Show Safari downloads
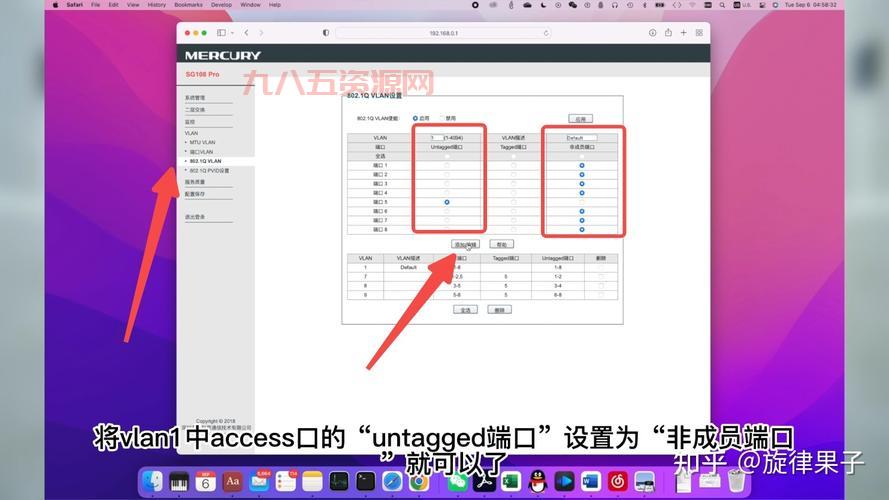The image size is (889, 500). point(653,33)
